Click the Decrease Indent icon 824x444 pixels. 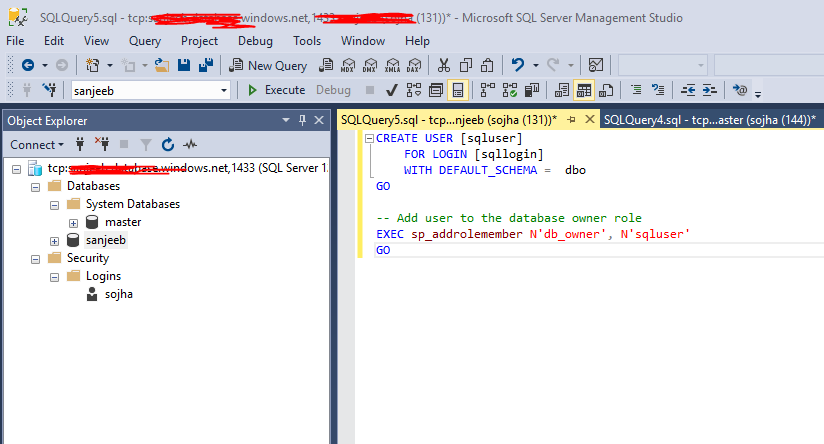688,90
